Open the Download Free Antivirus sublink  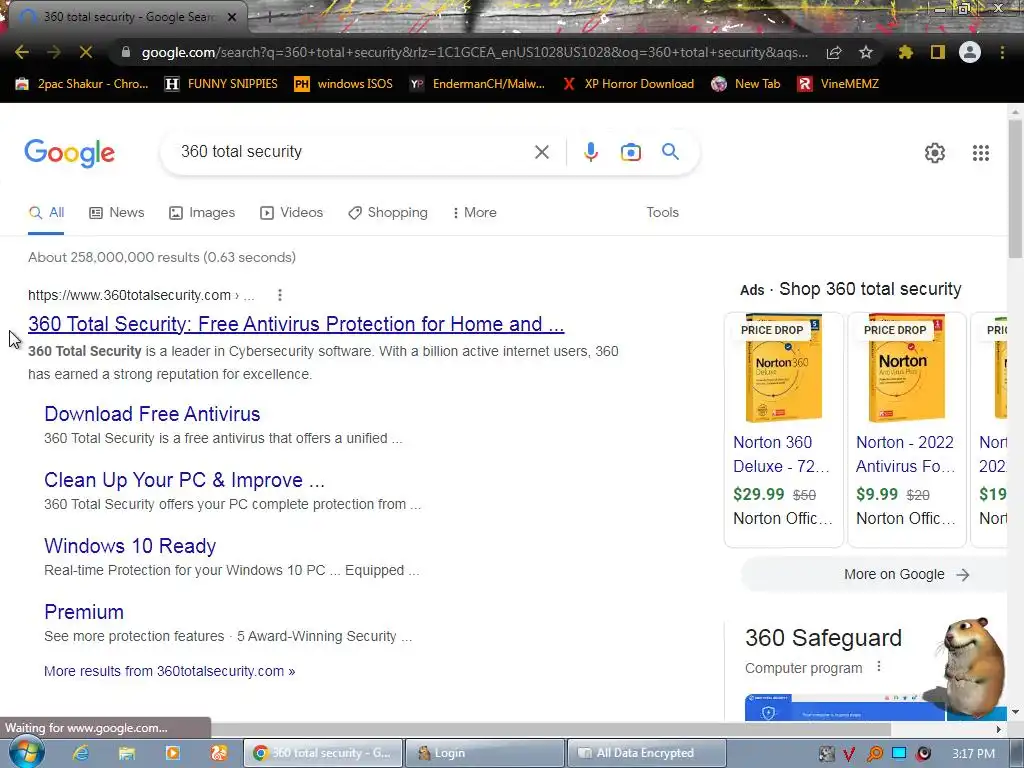152,414
